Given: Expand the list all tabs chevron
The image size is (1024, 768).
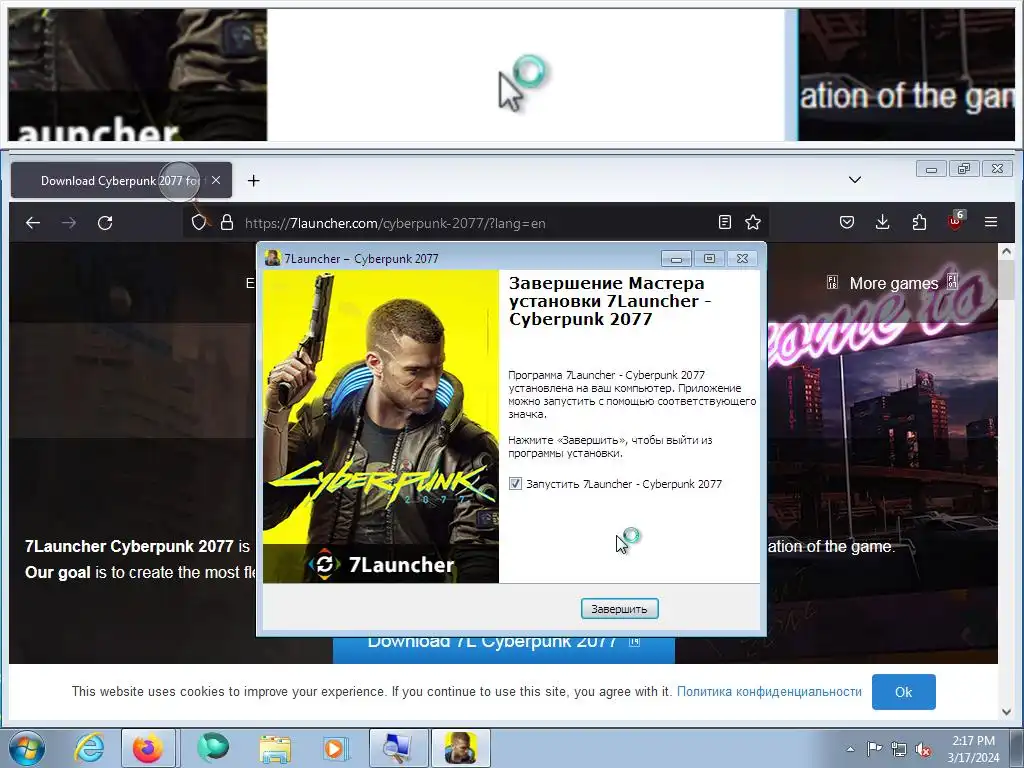Looking at the screenshot, I should click(x=855, y=180).
